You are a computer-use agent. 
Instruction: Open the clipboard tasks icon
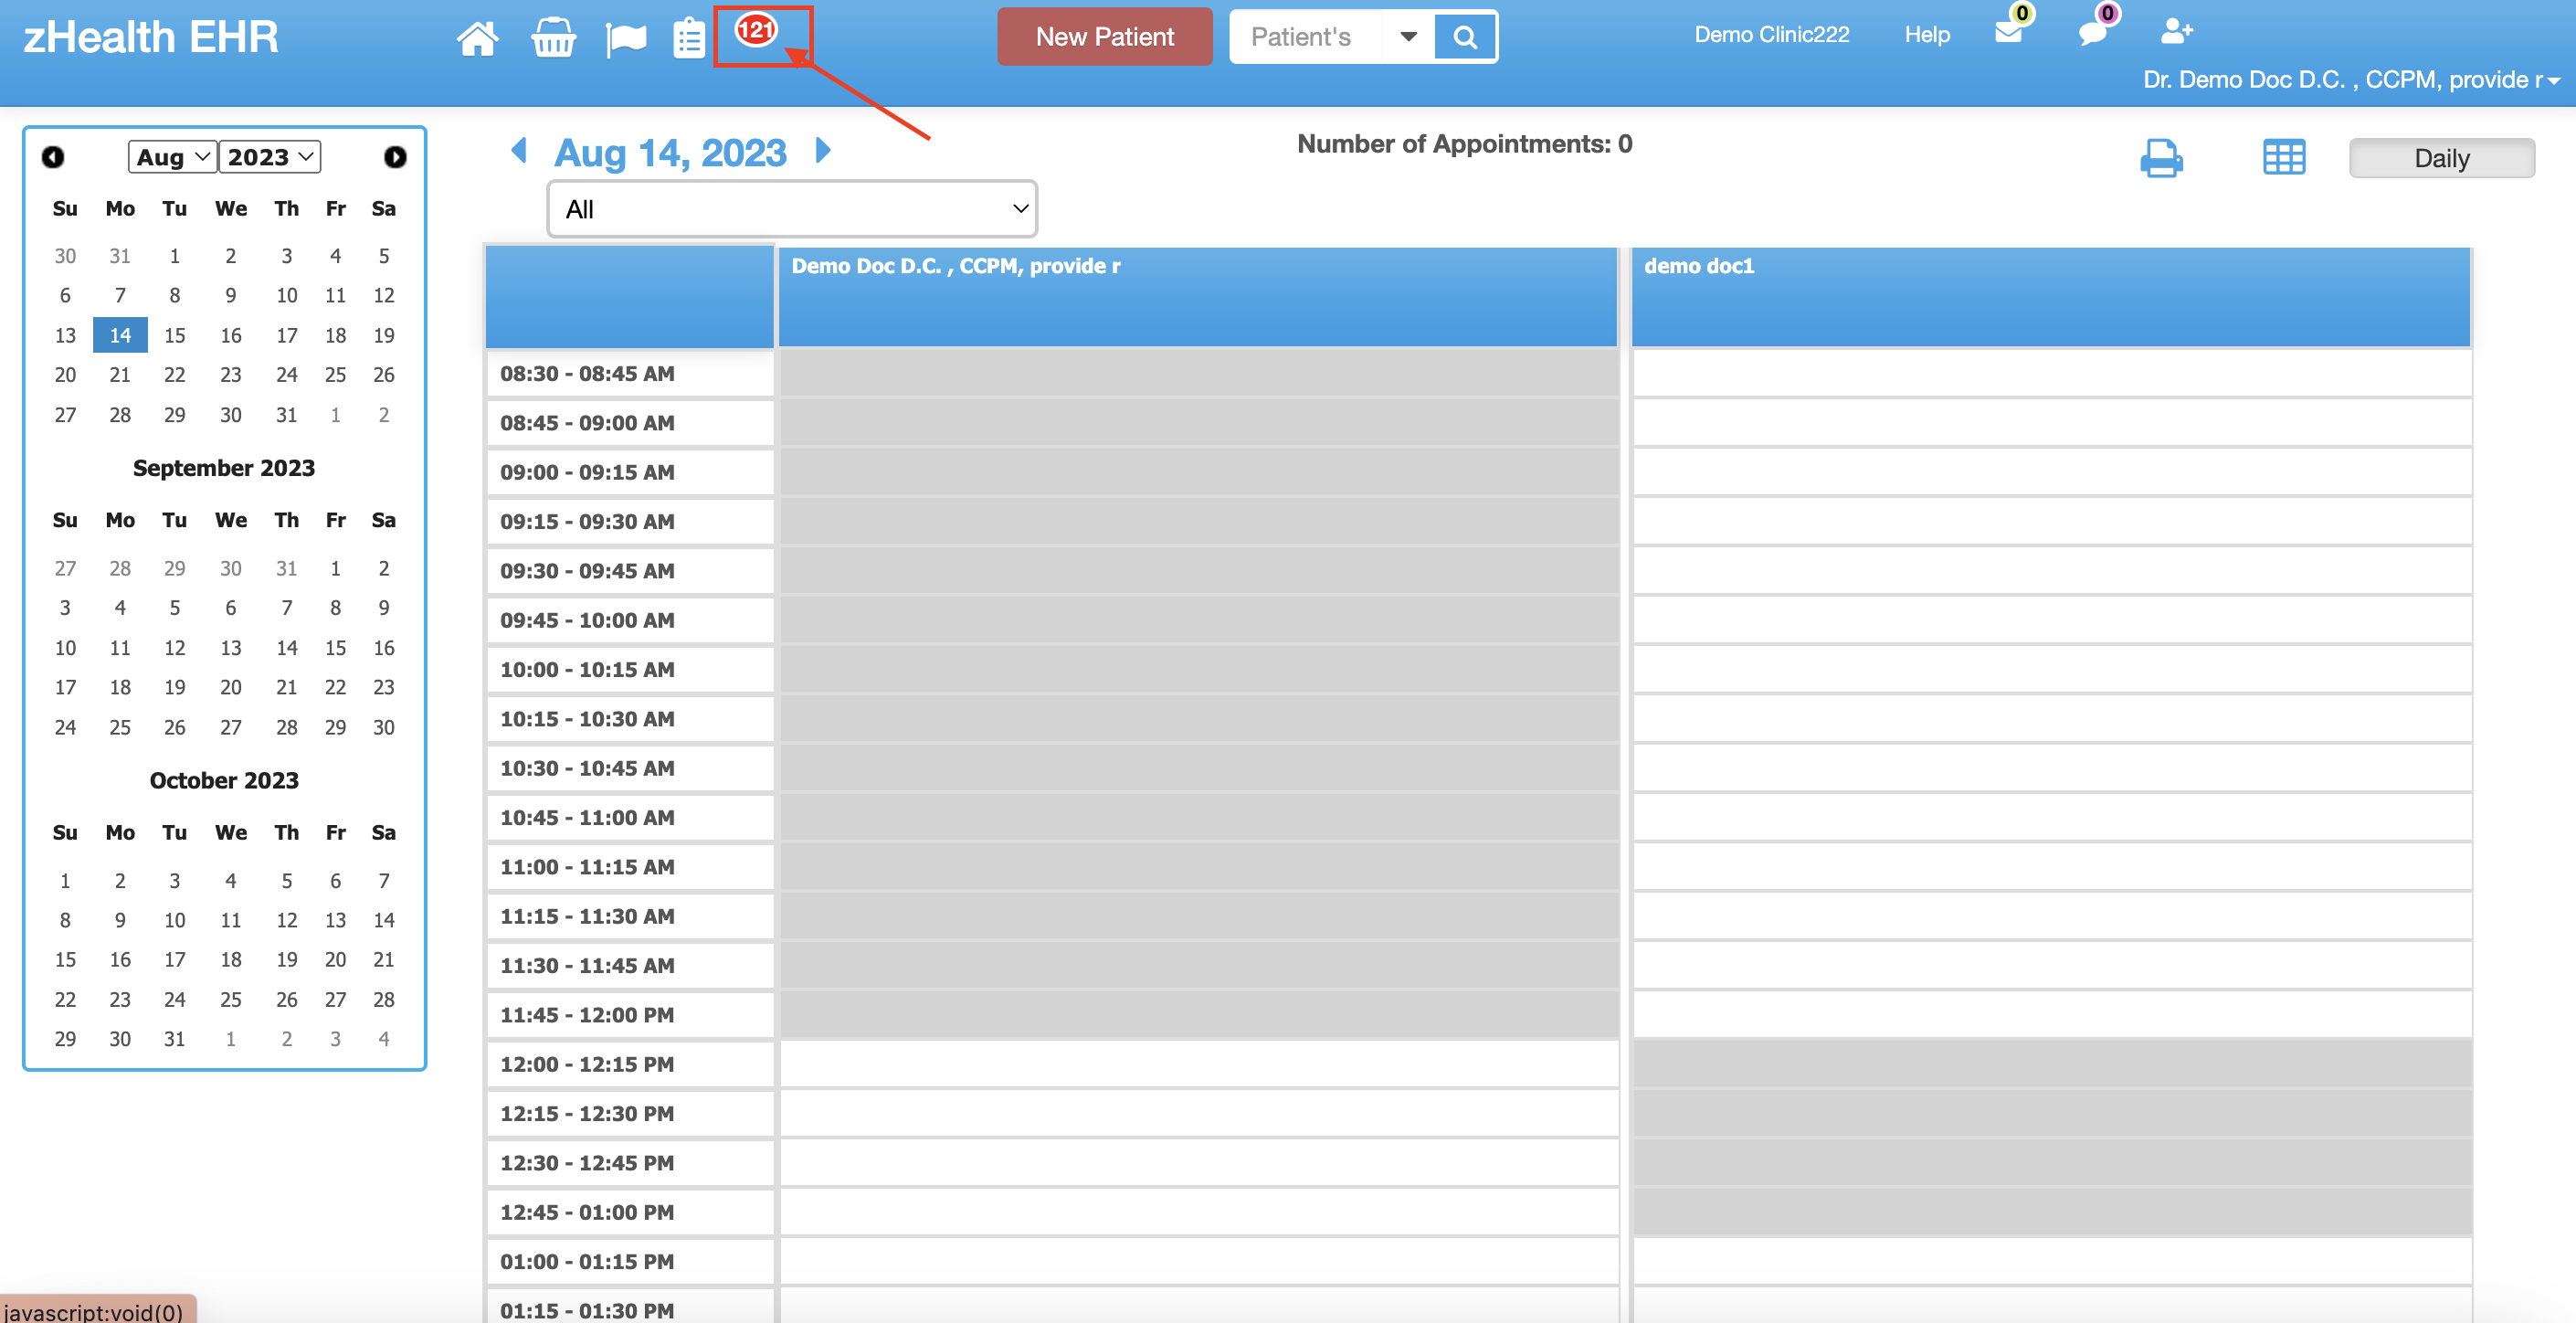click(689, 38)
